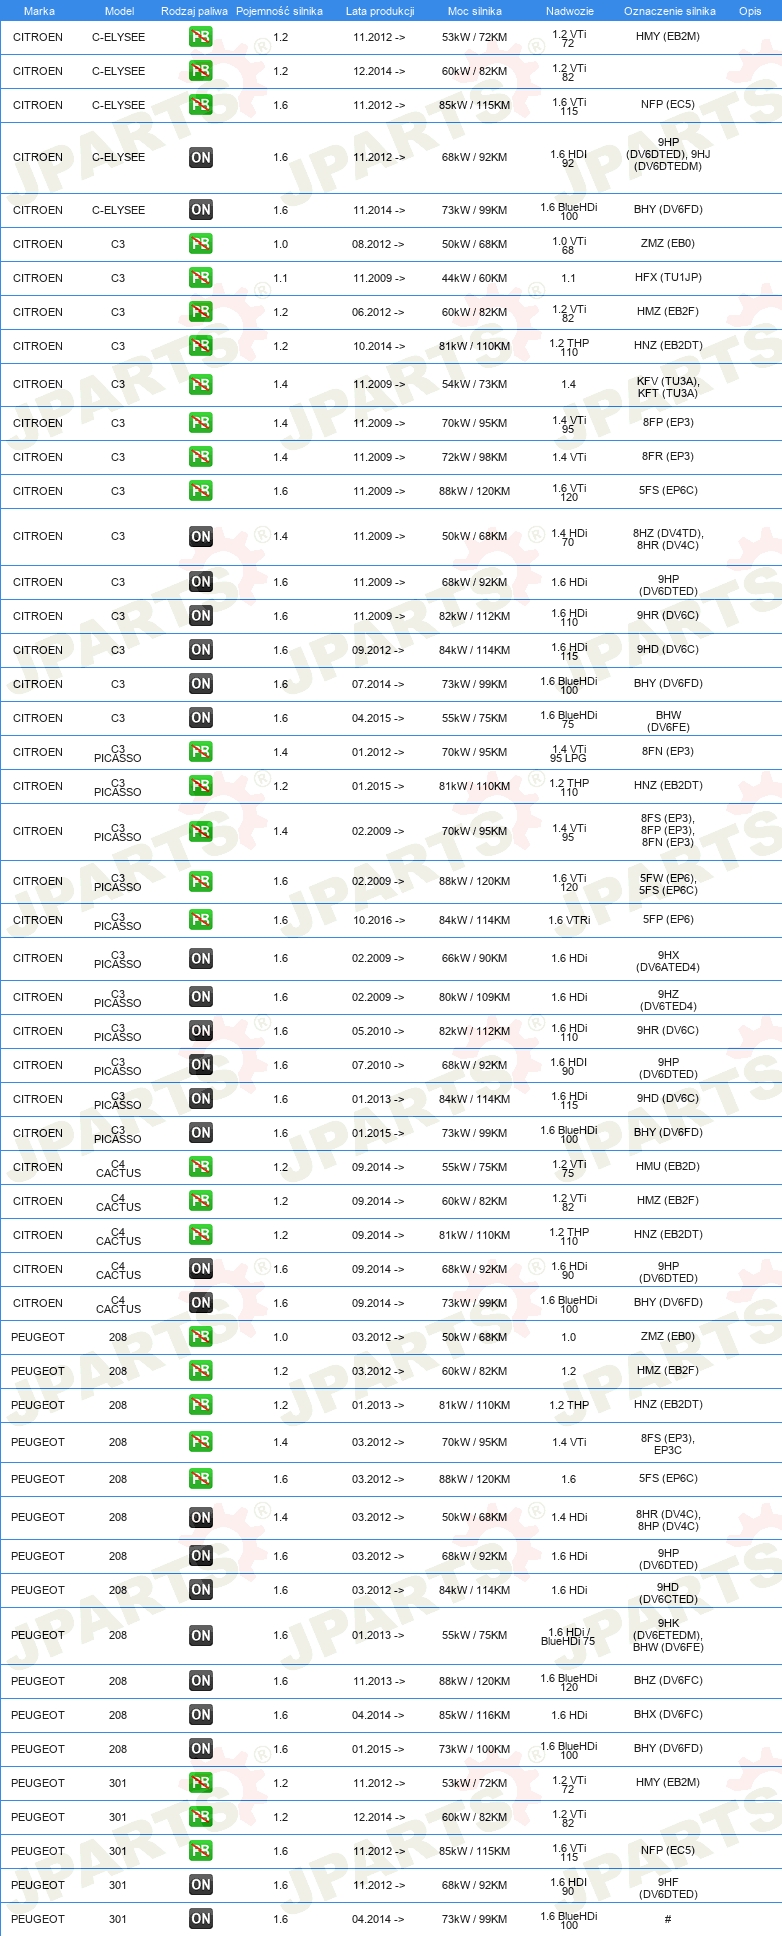This screenshot has height=1936, width=782.
Task: Click the diesel ON icon for Citroen C3 55kW / 75KM
Action: coord(201,718)
